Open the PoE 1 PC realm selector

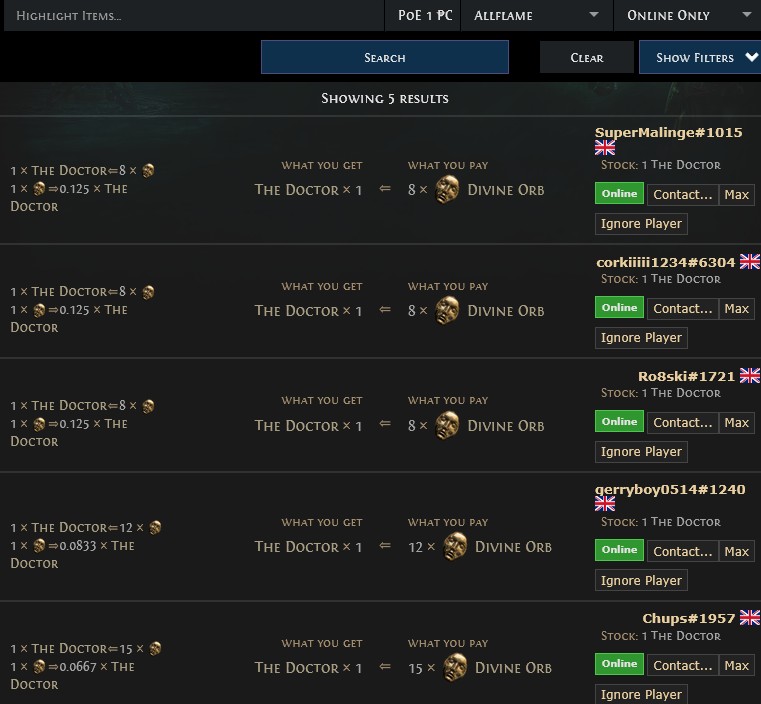pos(423,16)
